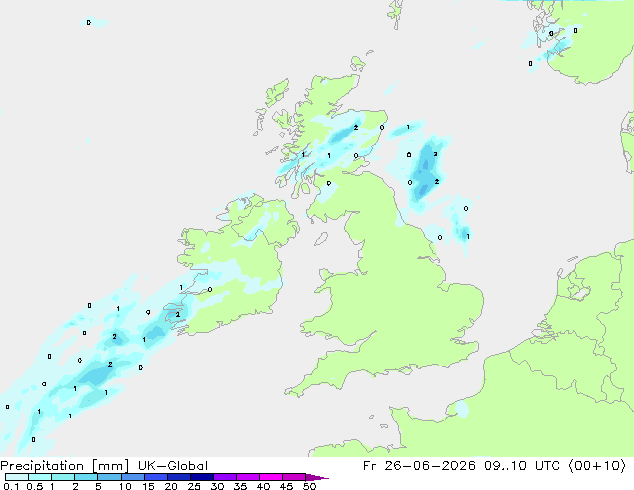This screenshot has height=490, width=634.
Task: Click the legend scale label "35"
Action: [x=240, y=486]
